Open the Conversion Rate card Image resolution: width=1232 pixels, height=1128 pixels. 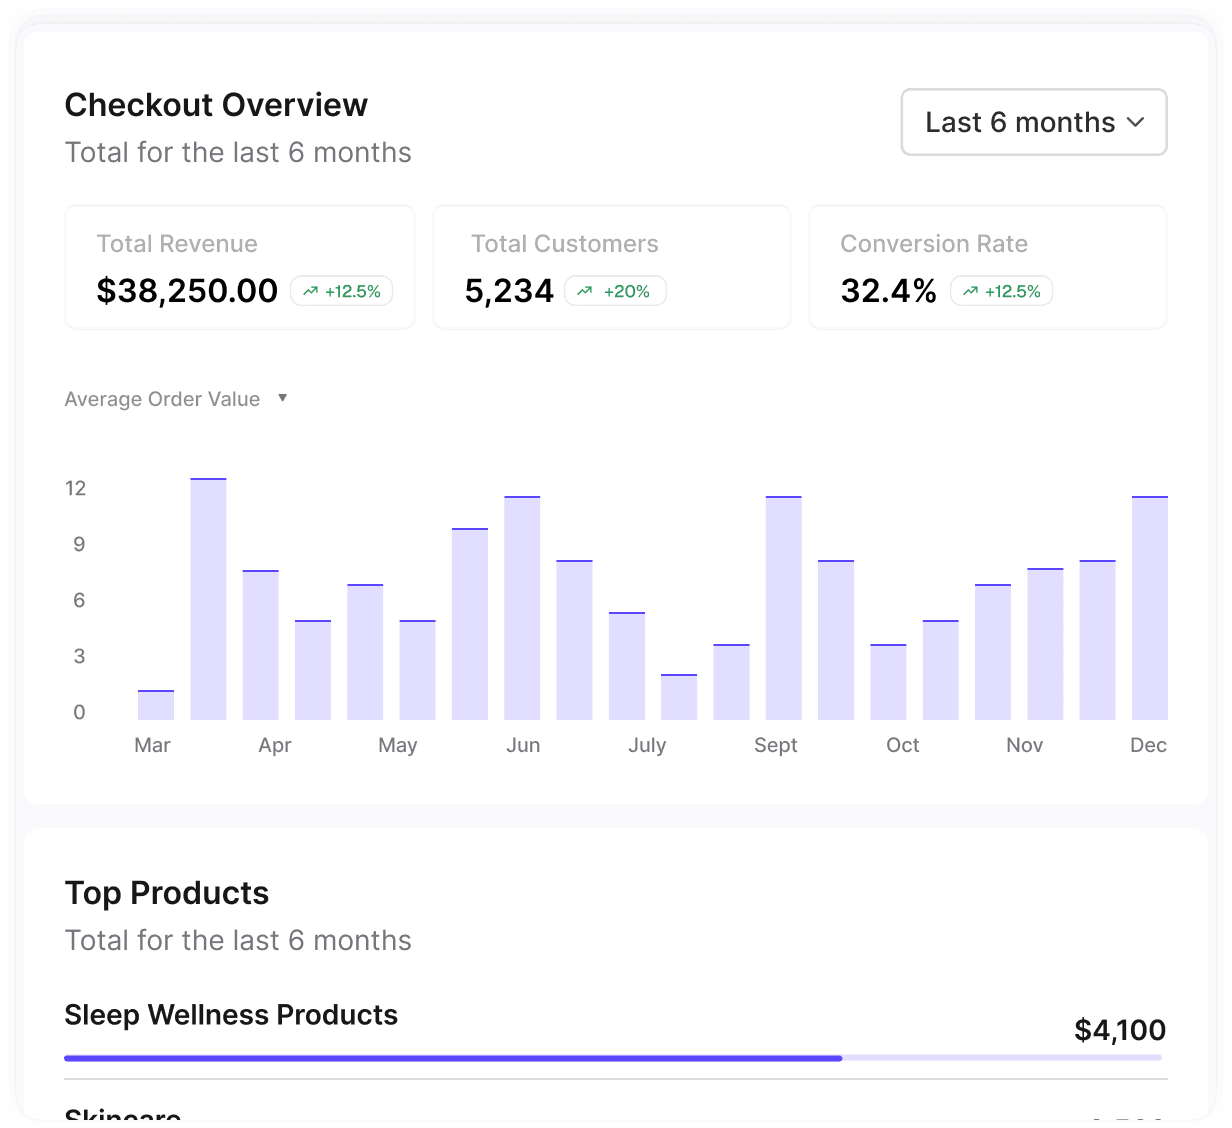(x=988, y=267)
